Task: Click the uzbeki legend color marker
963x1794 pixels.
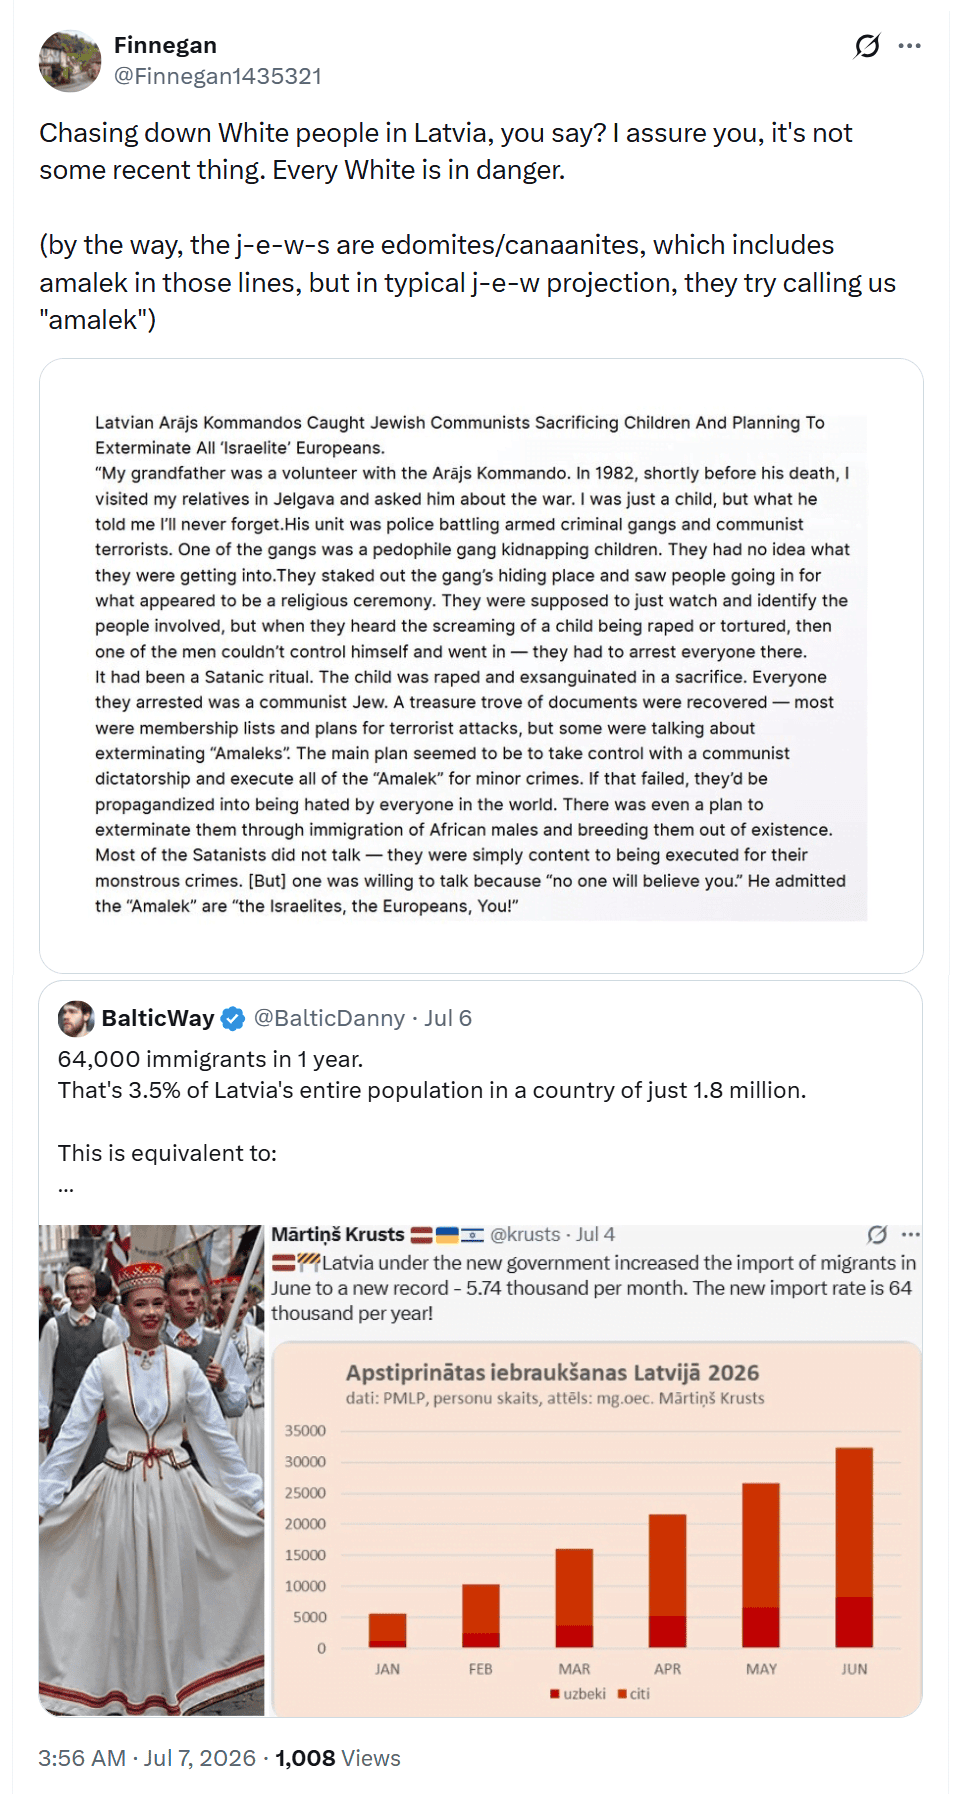Action: coord(555,1694)
